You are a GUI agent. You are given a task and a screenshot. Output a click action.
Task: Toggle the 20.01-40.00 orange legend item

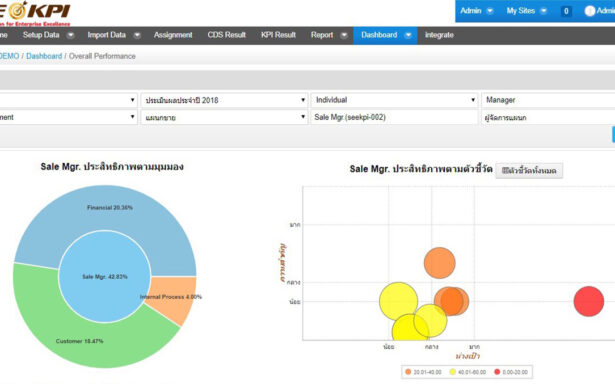tap(423, 372)
